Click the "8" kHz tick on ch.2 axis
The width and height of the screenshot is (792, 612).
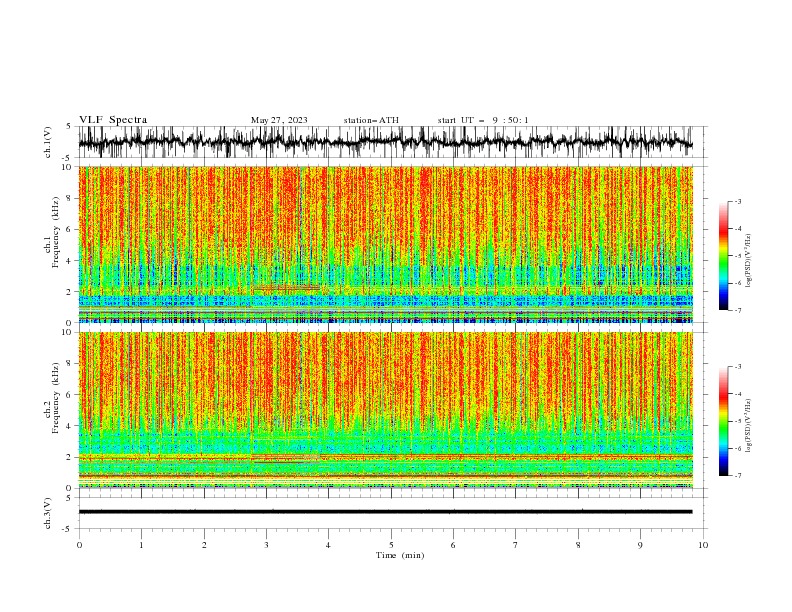(70, 363)
